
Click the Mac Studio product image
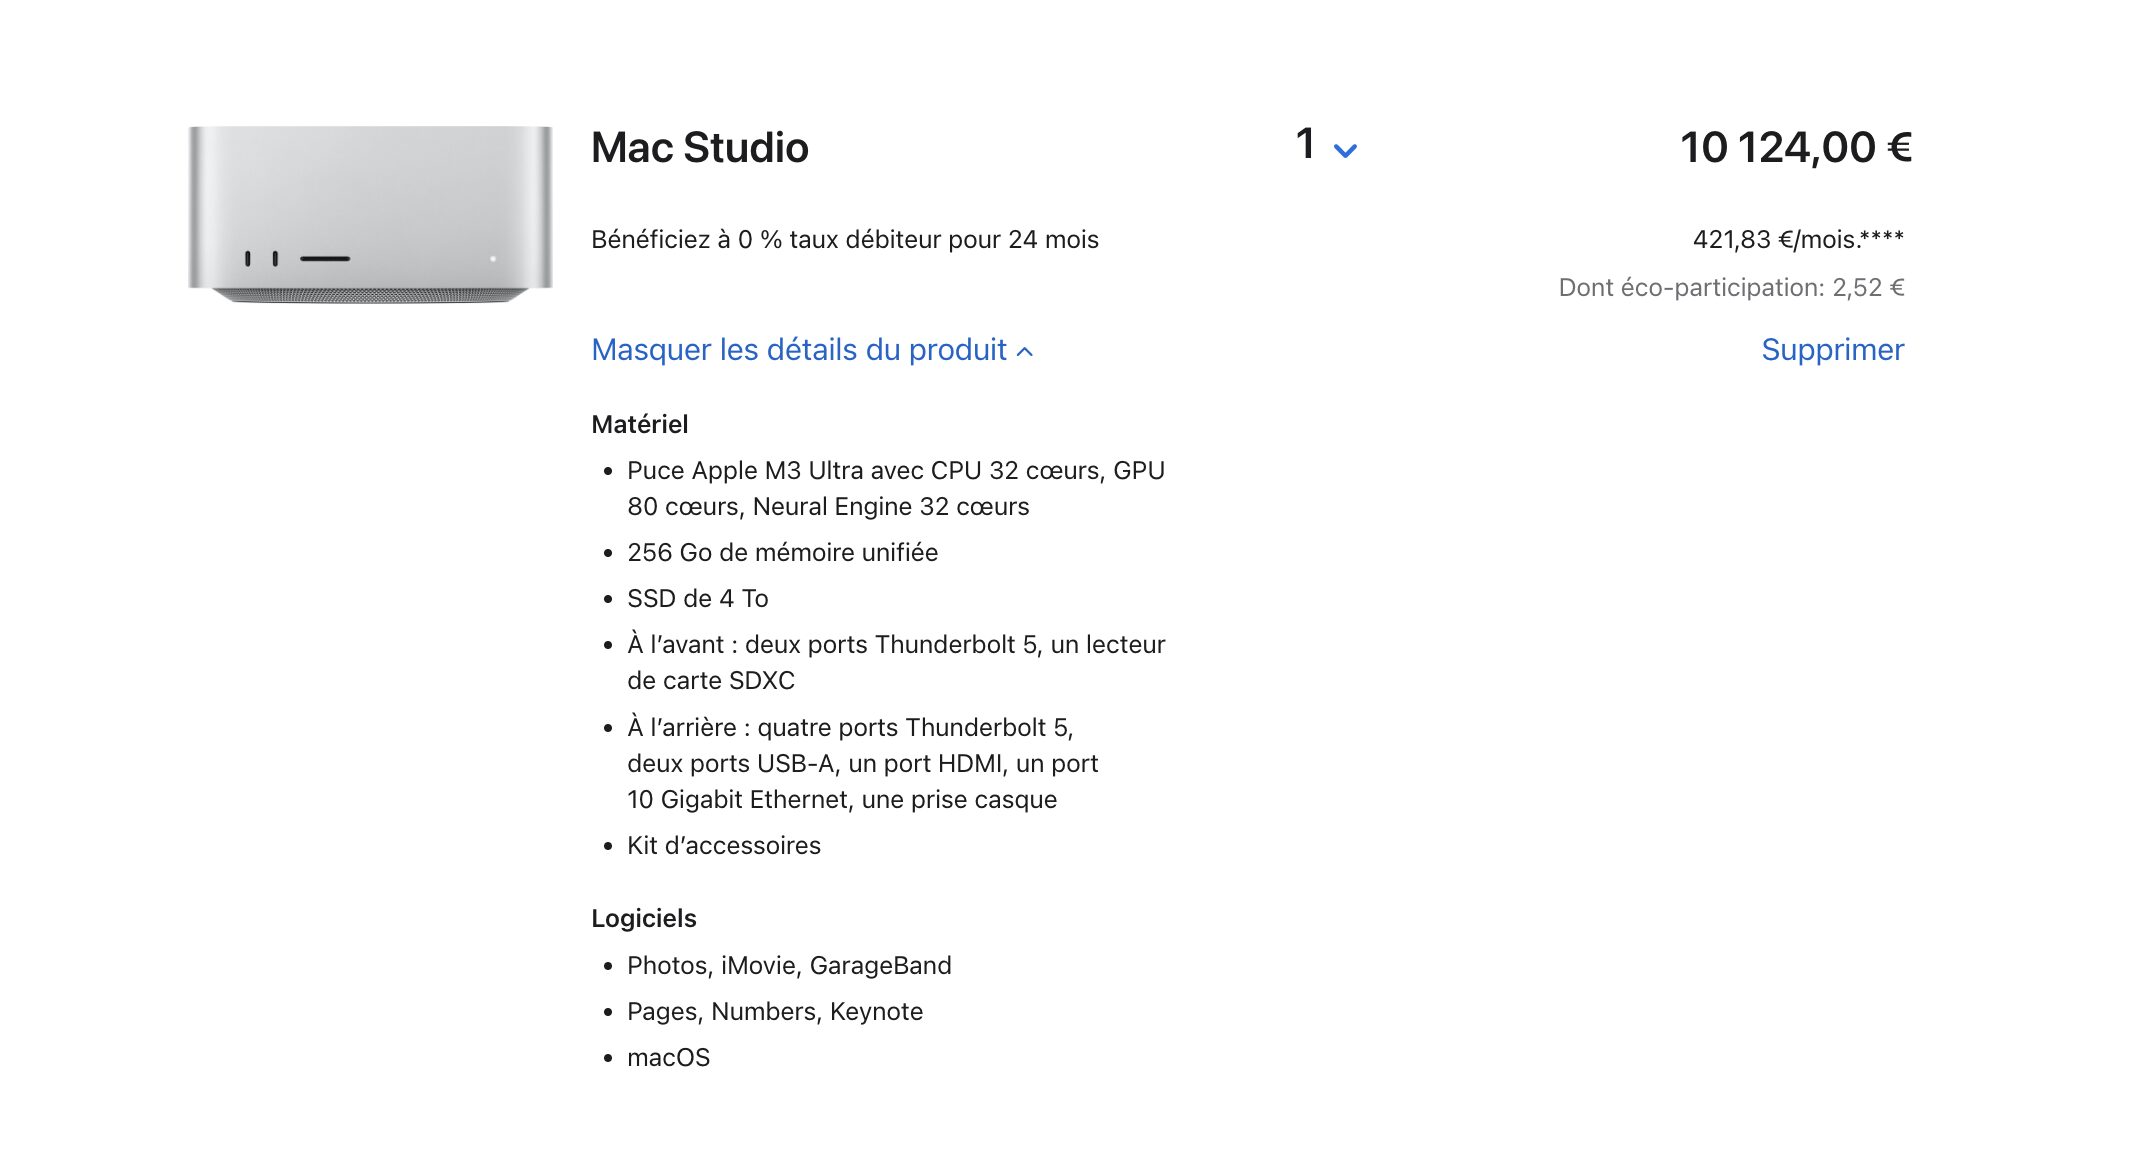[370, 213]
